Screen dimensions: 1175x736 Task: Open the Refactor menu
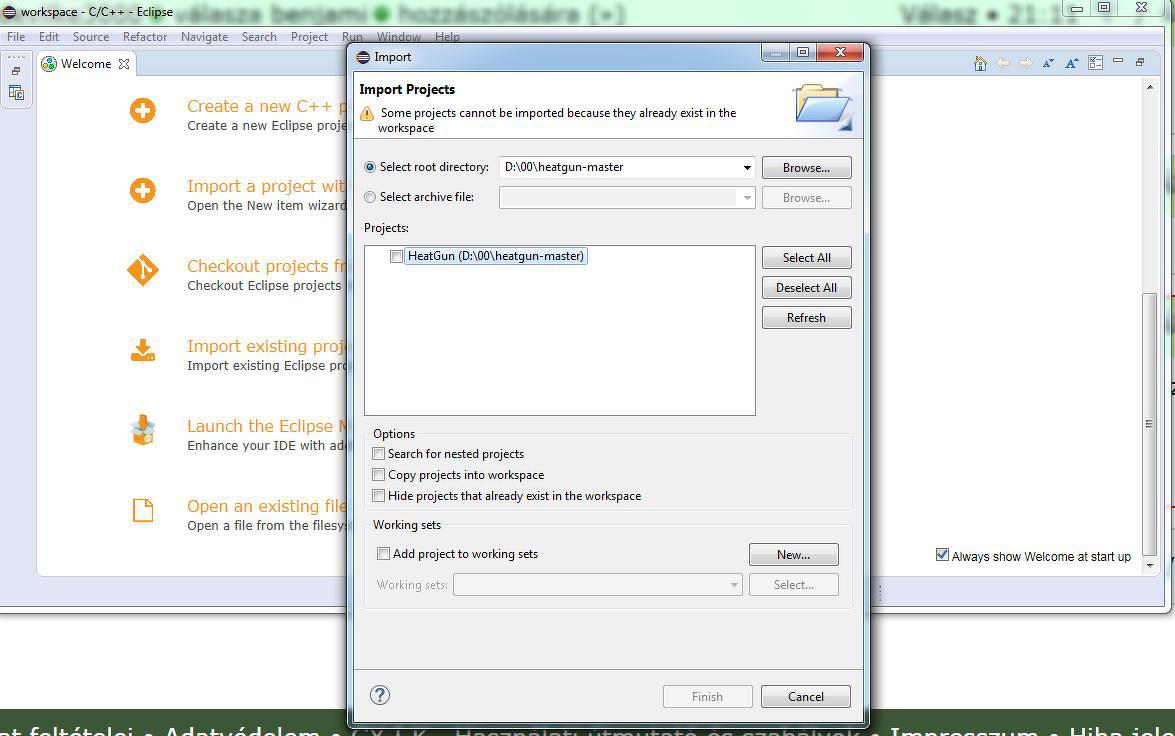pos(145,37)
